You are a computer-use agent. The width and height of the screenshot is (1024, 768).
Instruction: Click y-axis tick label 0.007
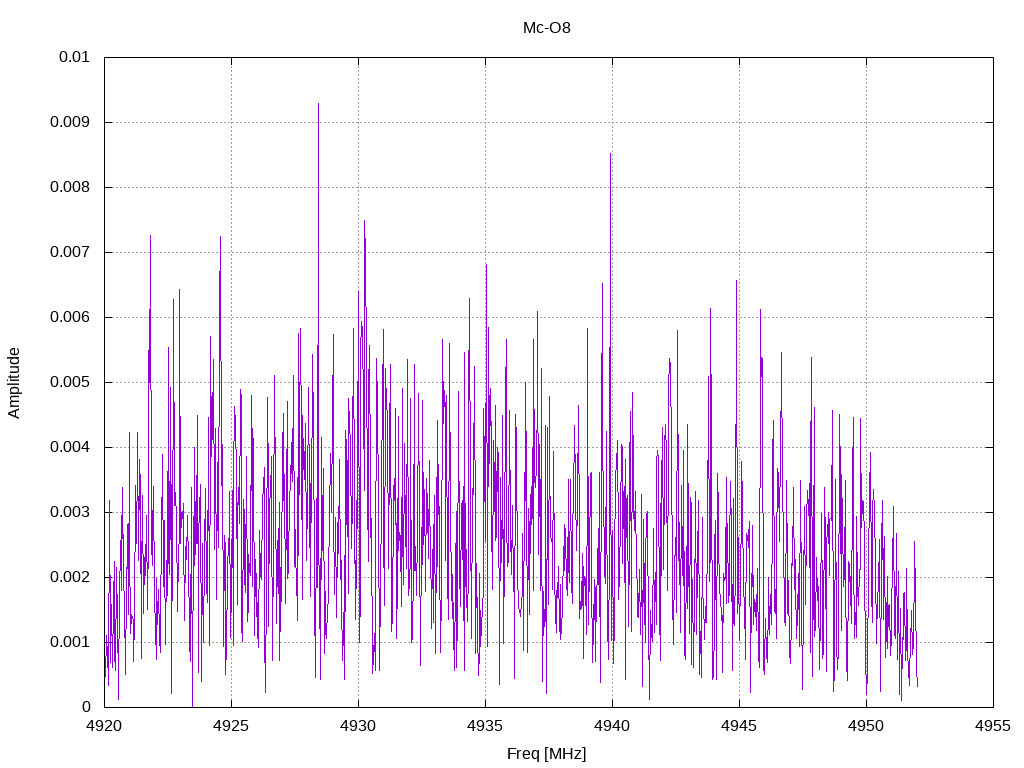71,252
